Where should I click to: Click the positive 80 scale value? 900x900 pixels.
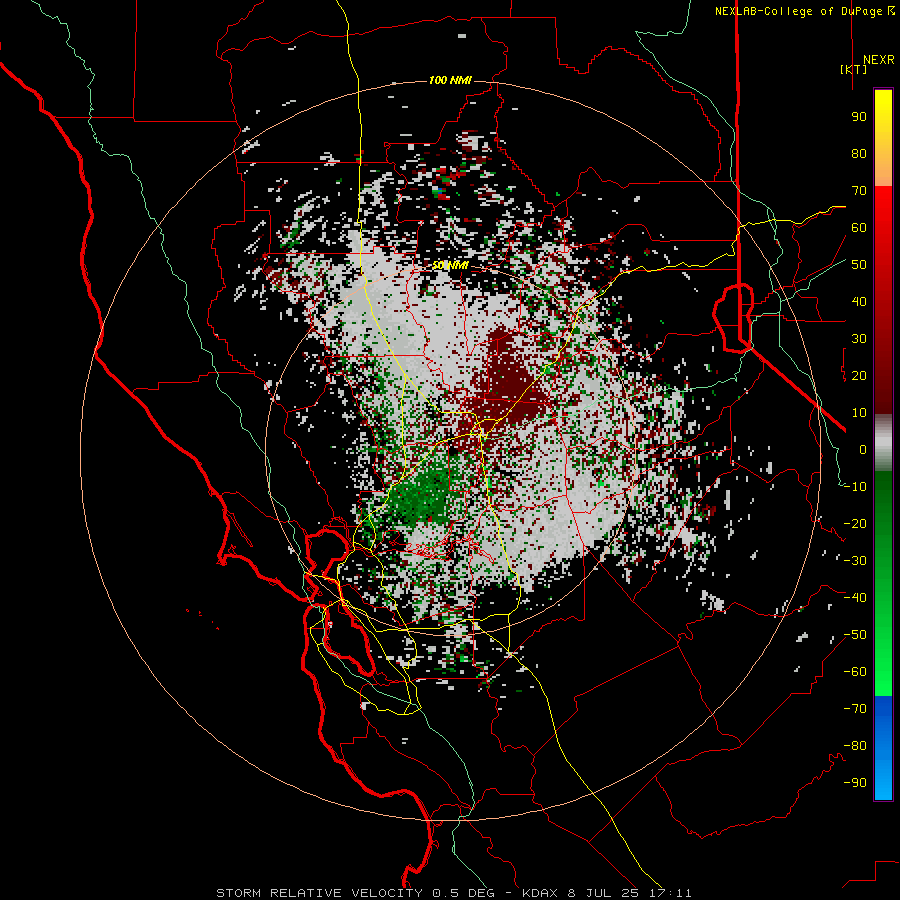point(859,153)
